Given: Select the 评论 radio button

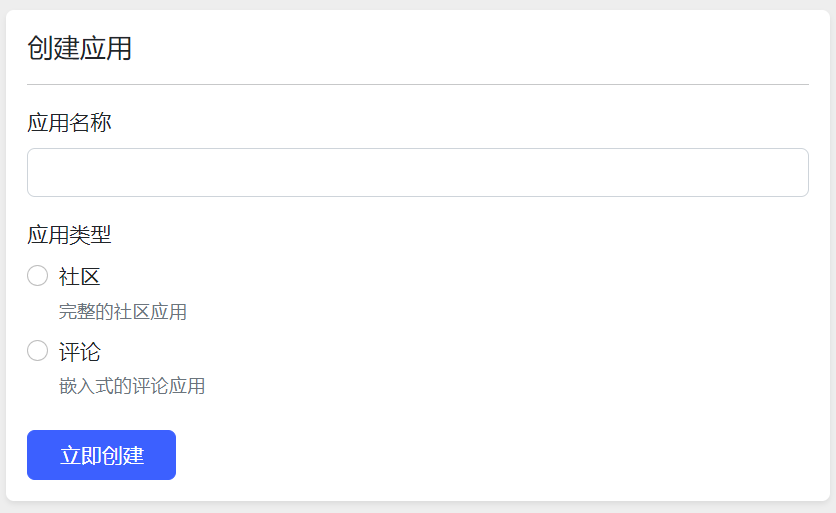Looking at the screenshot, I should pyautogui.click(x=37, y=351).
